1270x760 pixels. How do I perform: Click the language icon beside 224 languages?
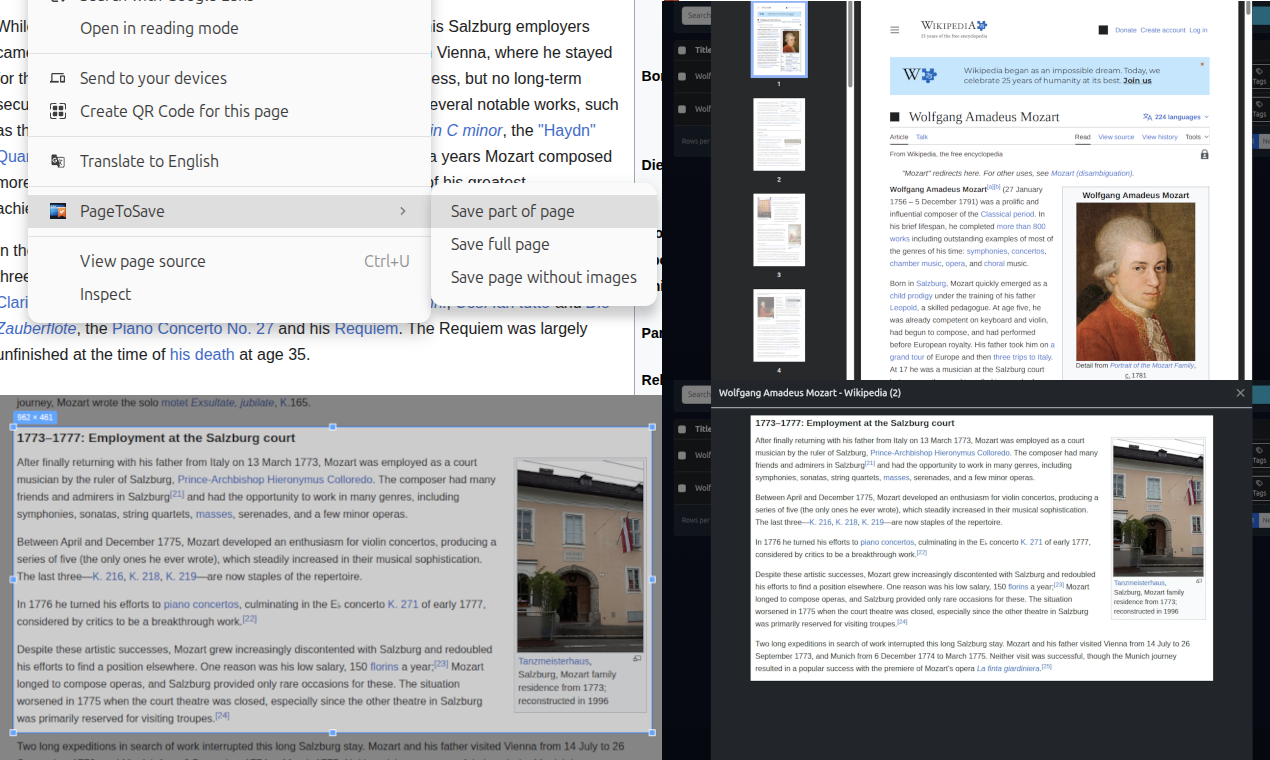click(1147, 117)
